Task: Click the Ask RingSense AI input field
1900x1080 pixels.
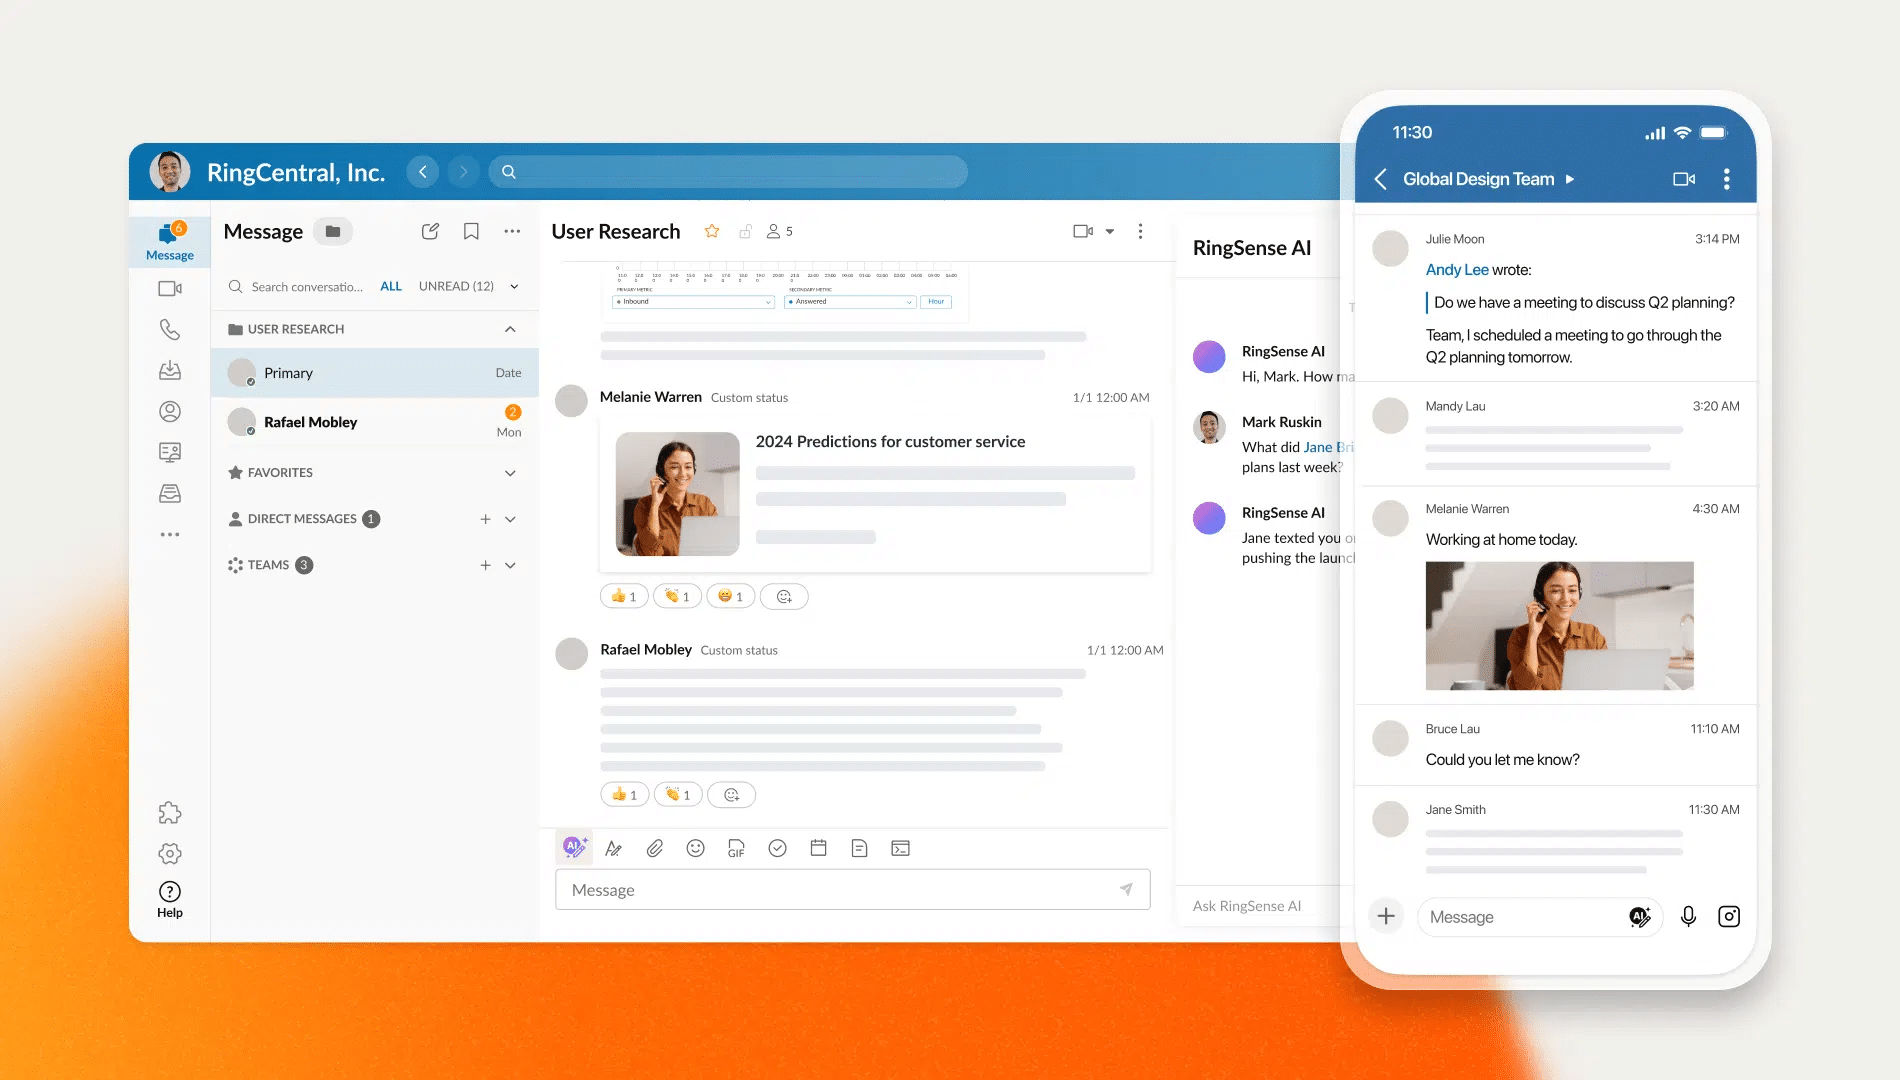Action: pos(1247,905)
